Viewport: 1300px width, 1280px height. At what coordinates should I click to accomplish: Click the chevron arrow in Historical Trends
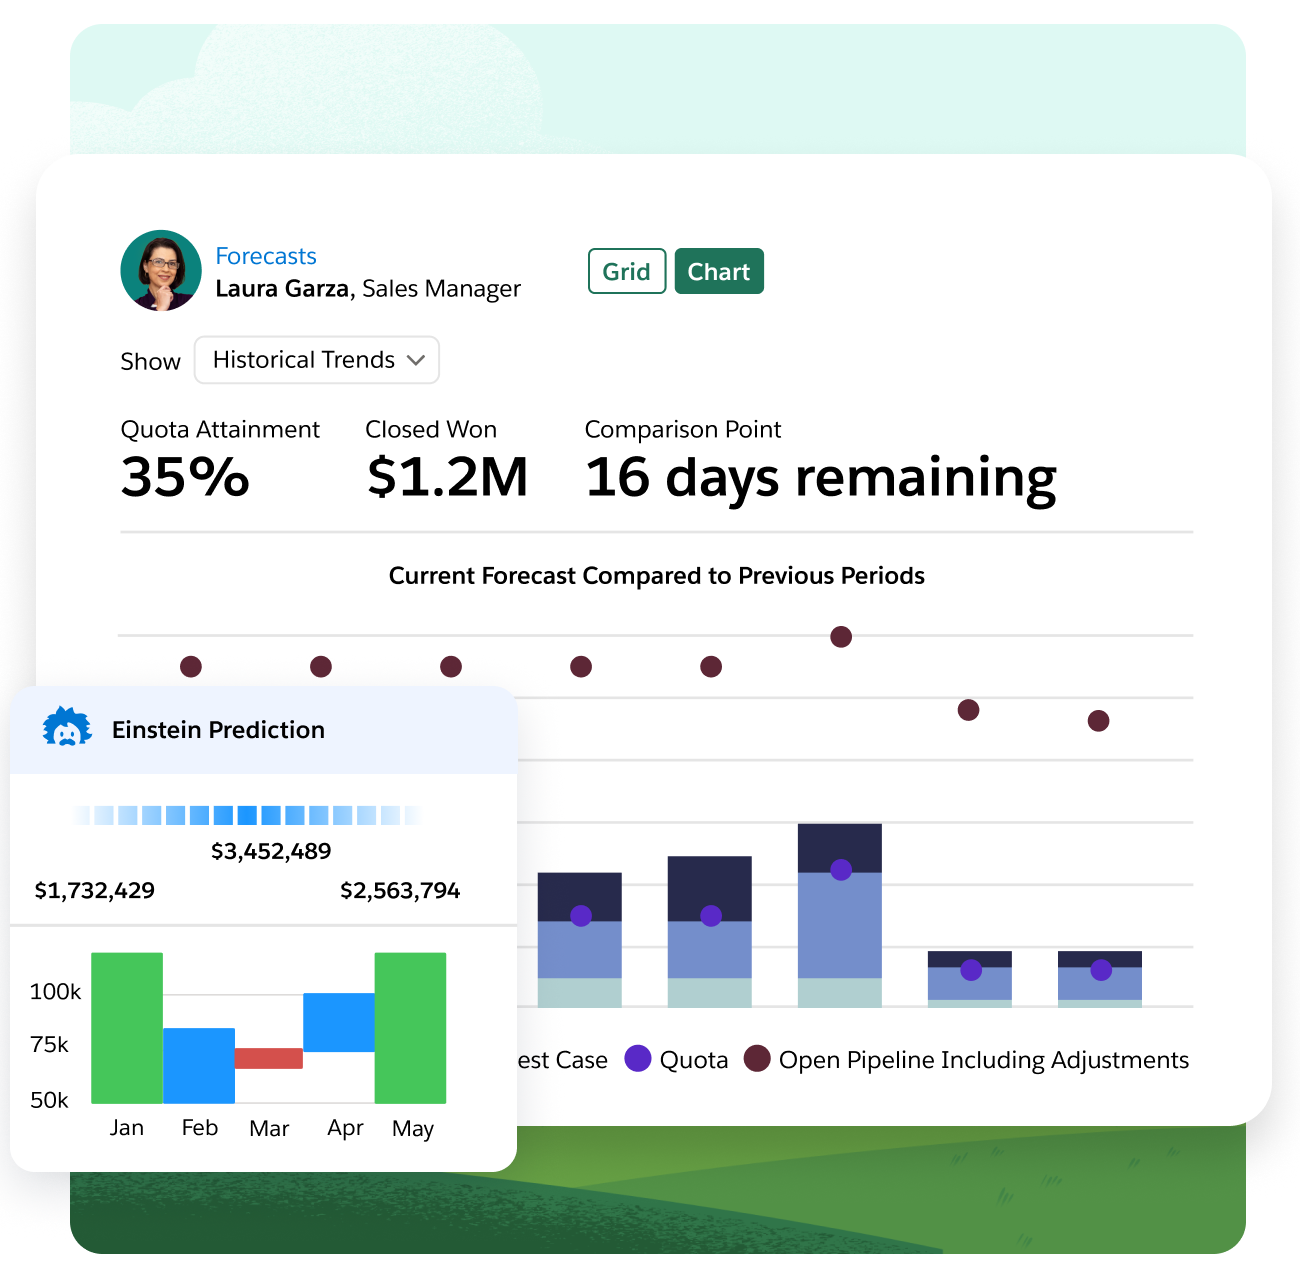pos(416,360)
